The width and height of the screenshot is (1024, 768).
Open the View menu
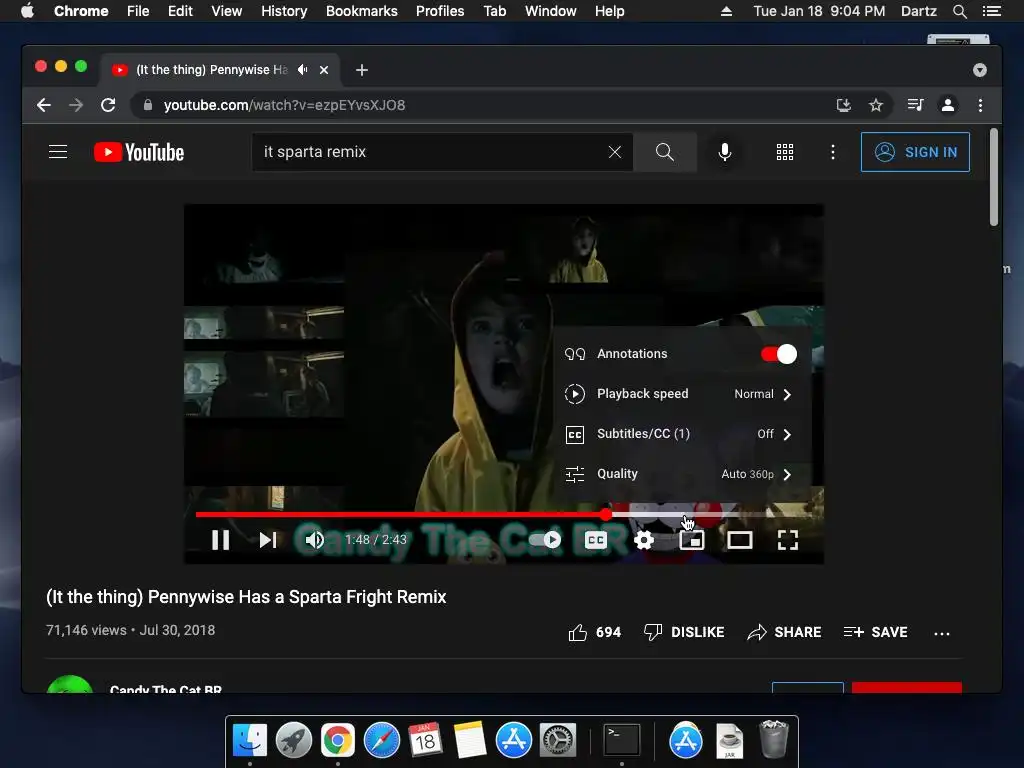(227, 11)
